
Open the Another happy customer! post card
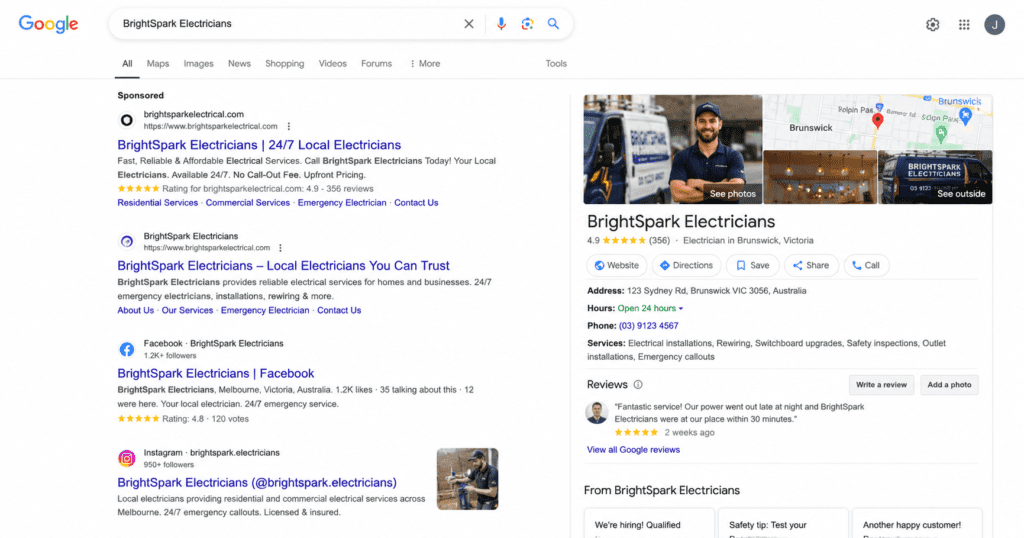917,524
